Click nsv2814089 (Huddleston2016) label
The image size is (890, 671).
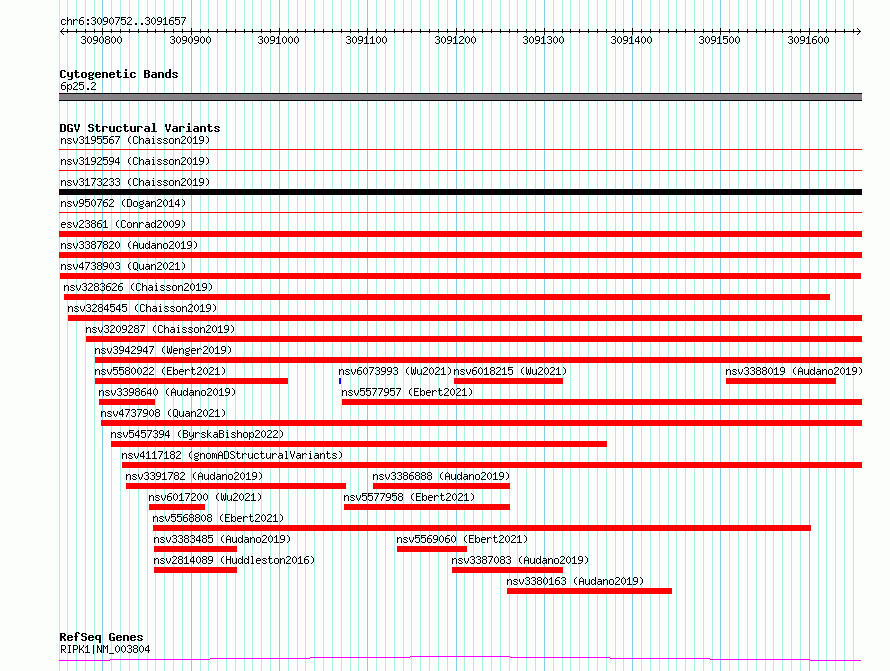pos(234,560)
